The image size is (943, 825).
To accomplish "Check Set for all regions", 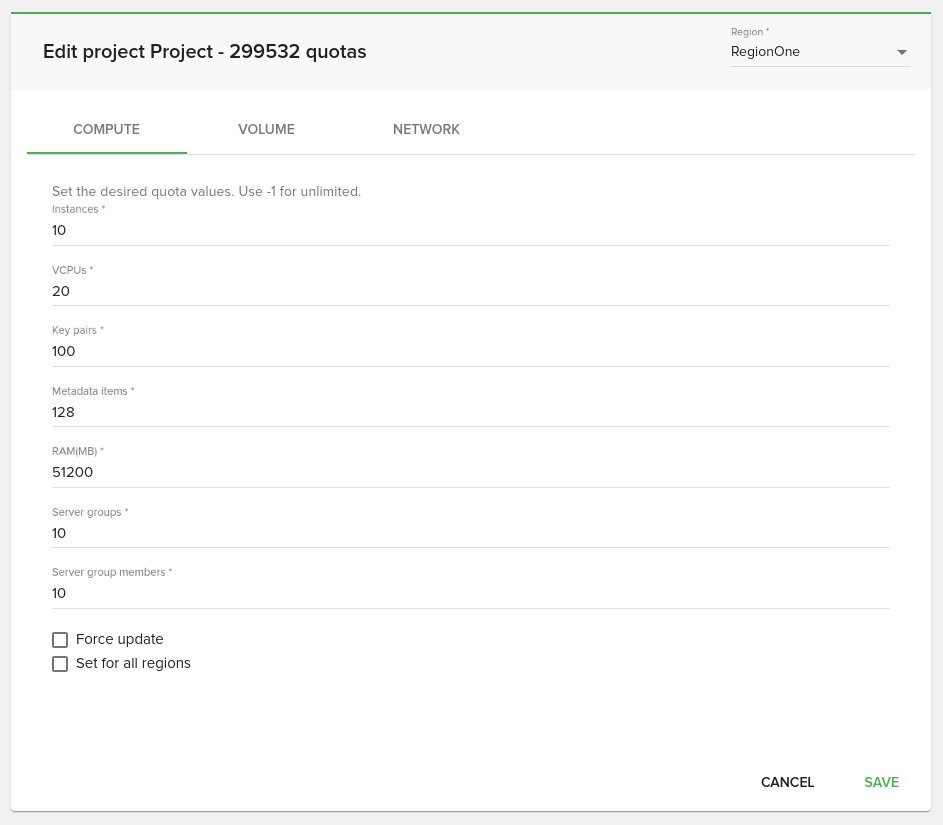I will 60,663.
